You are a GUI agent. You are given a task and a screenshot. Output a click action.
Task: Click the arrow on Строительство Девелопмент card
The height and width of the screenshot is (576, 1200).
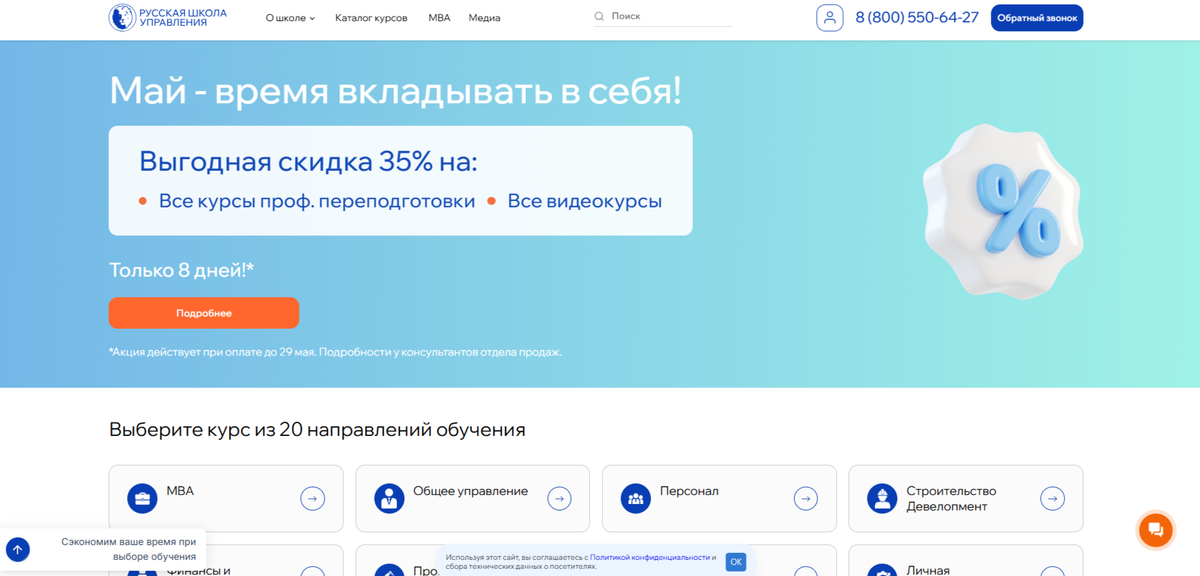(x=1052, y=498)
